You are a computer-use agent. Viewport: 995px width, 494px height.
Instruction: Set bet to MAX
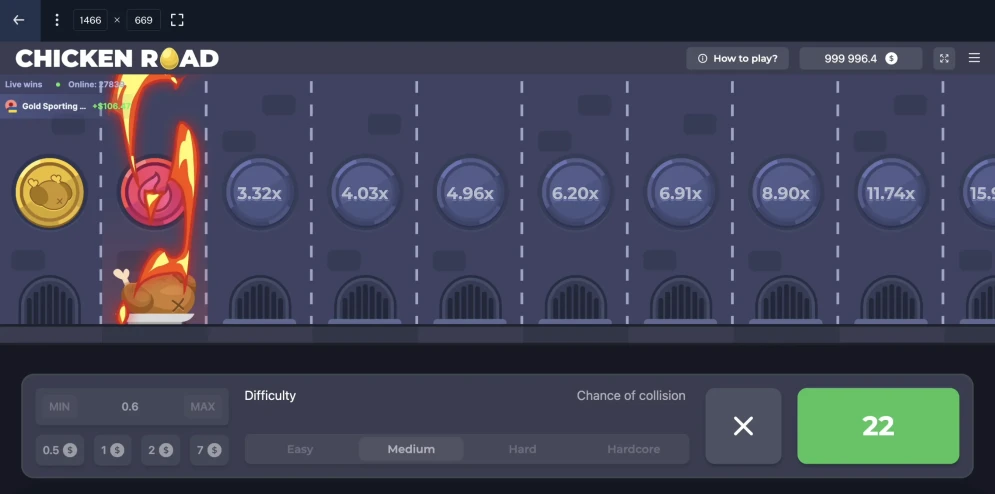coord(203,406)
